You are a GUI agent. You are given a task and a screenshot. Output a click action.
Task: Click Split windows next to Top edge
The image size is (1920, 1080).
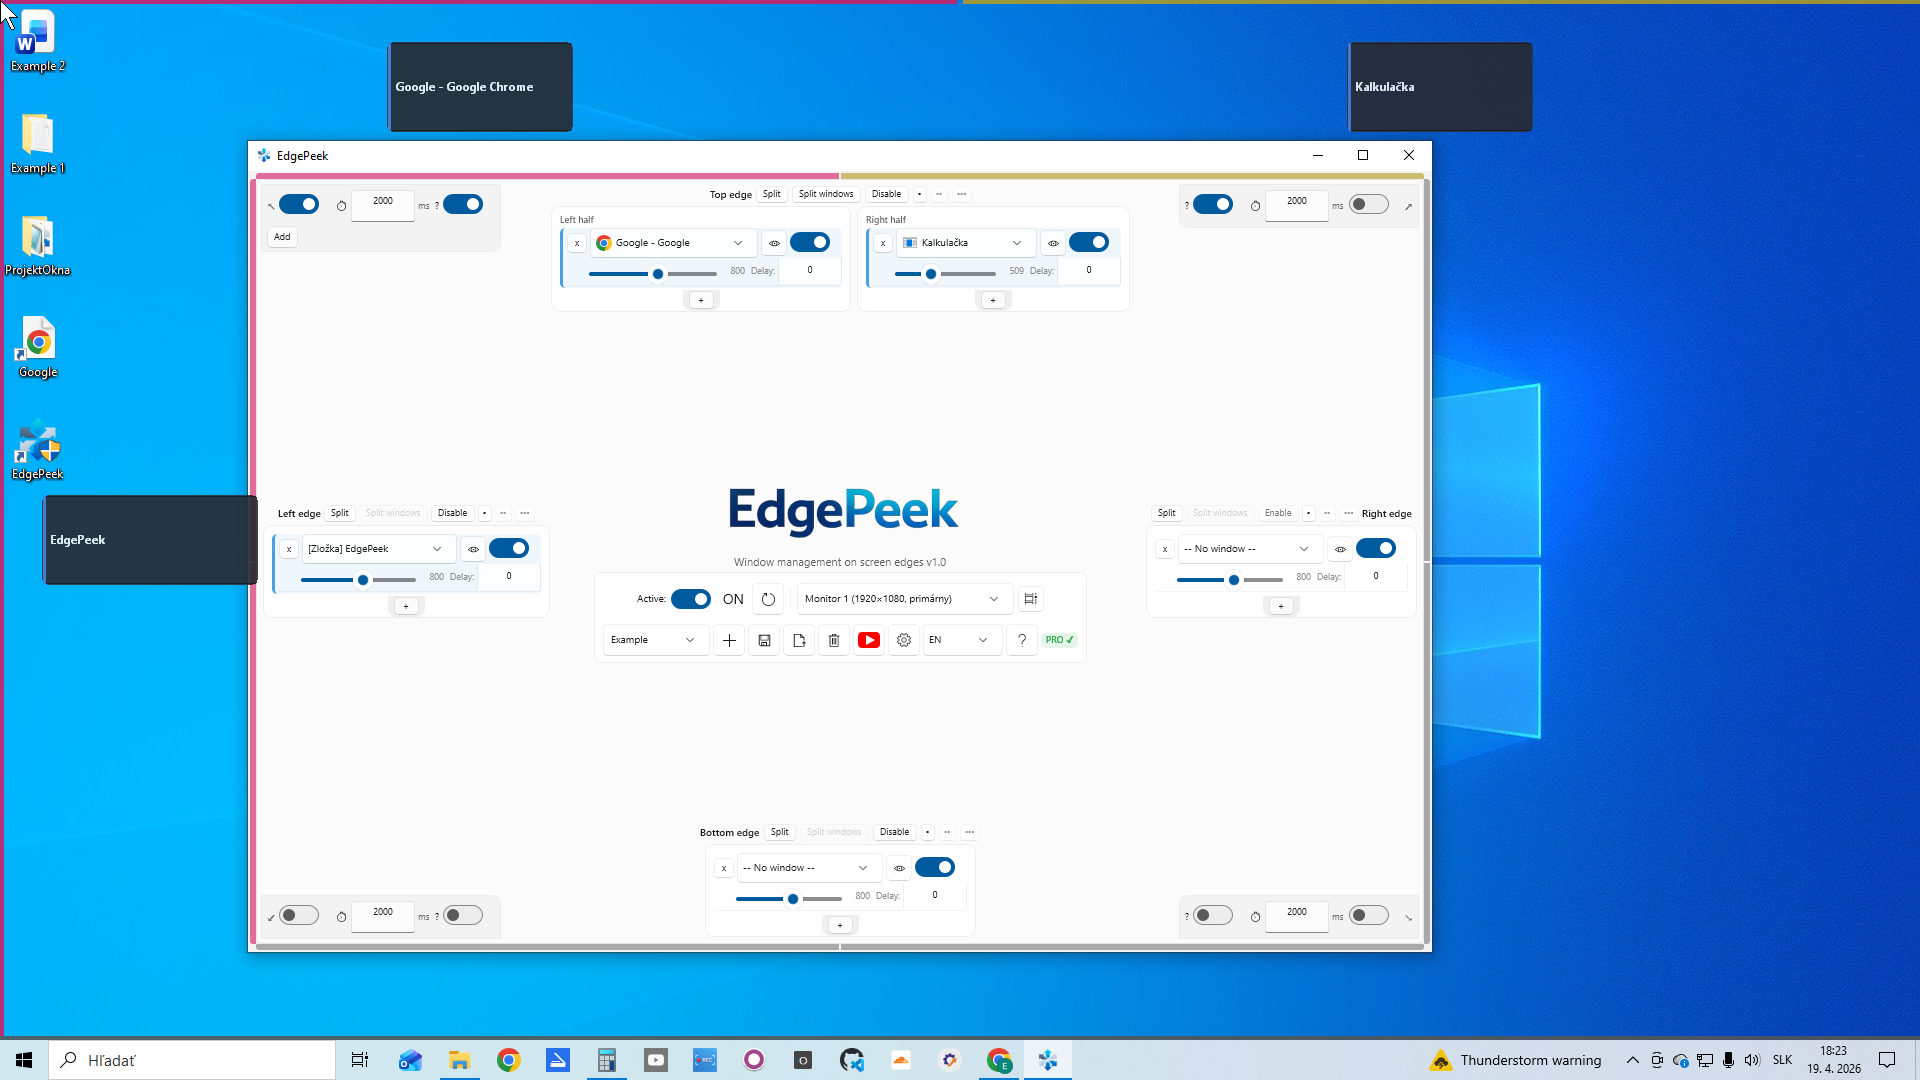tap(826, 194)
